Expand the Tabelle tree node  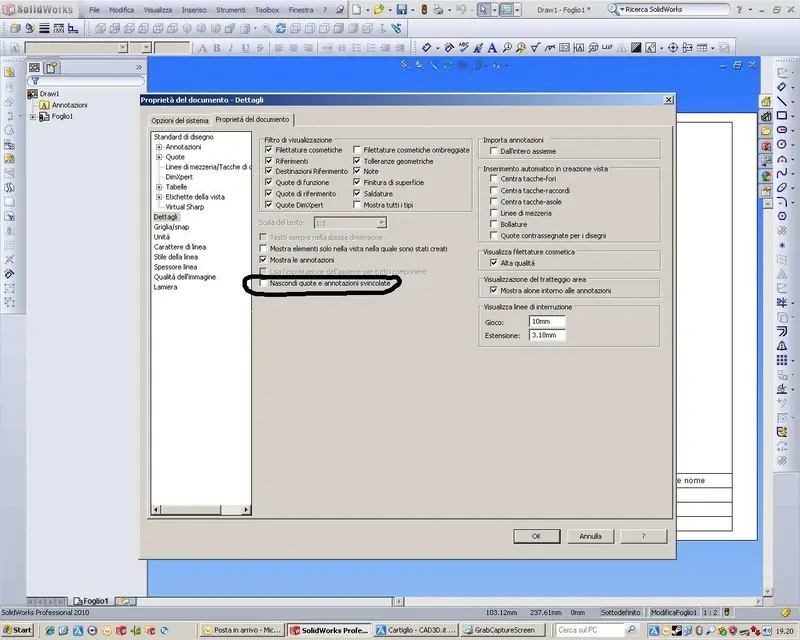tap(159, 187)
